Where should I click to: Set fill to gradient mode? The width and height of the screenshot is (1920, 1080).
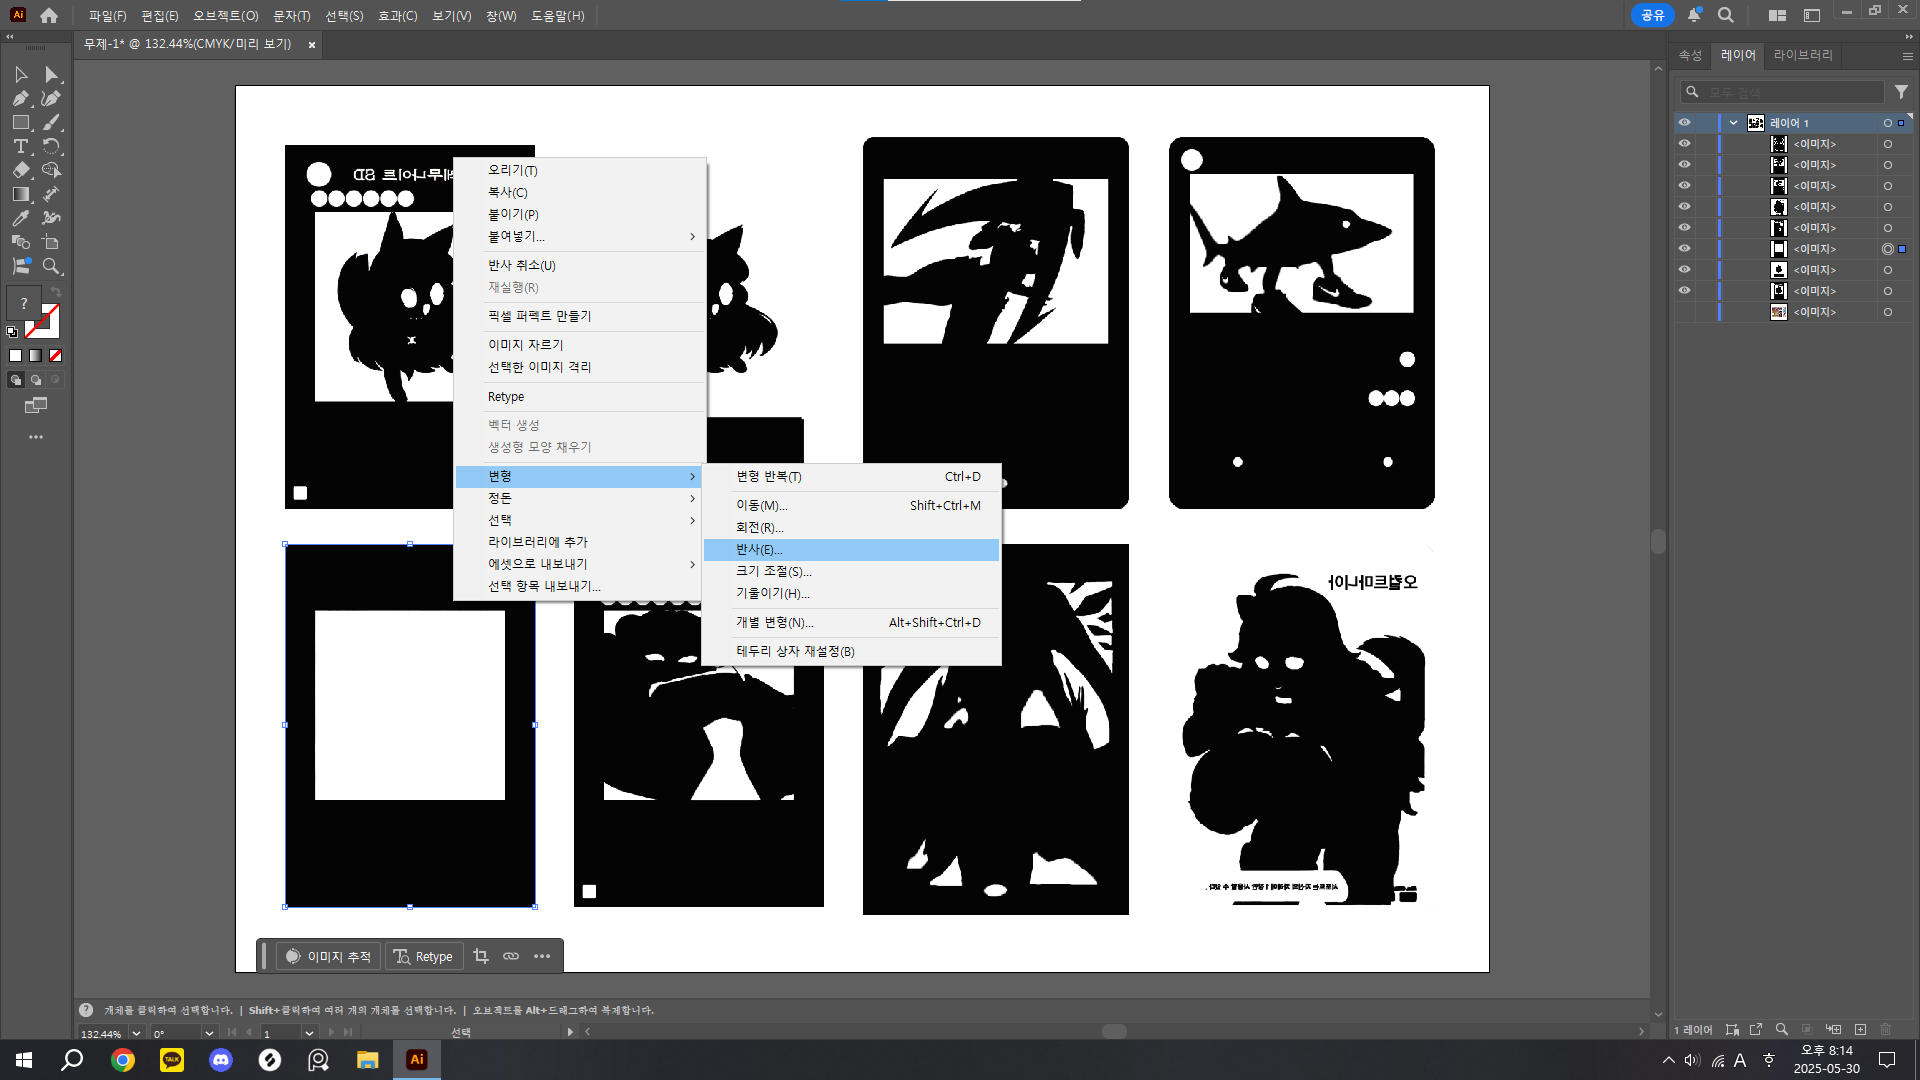click(35, 355)
